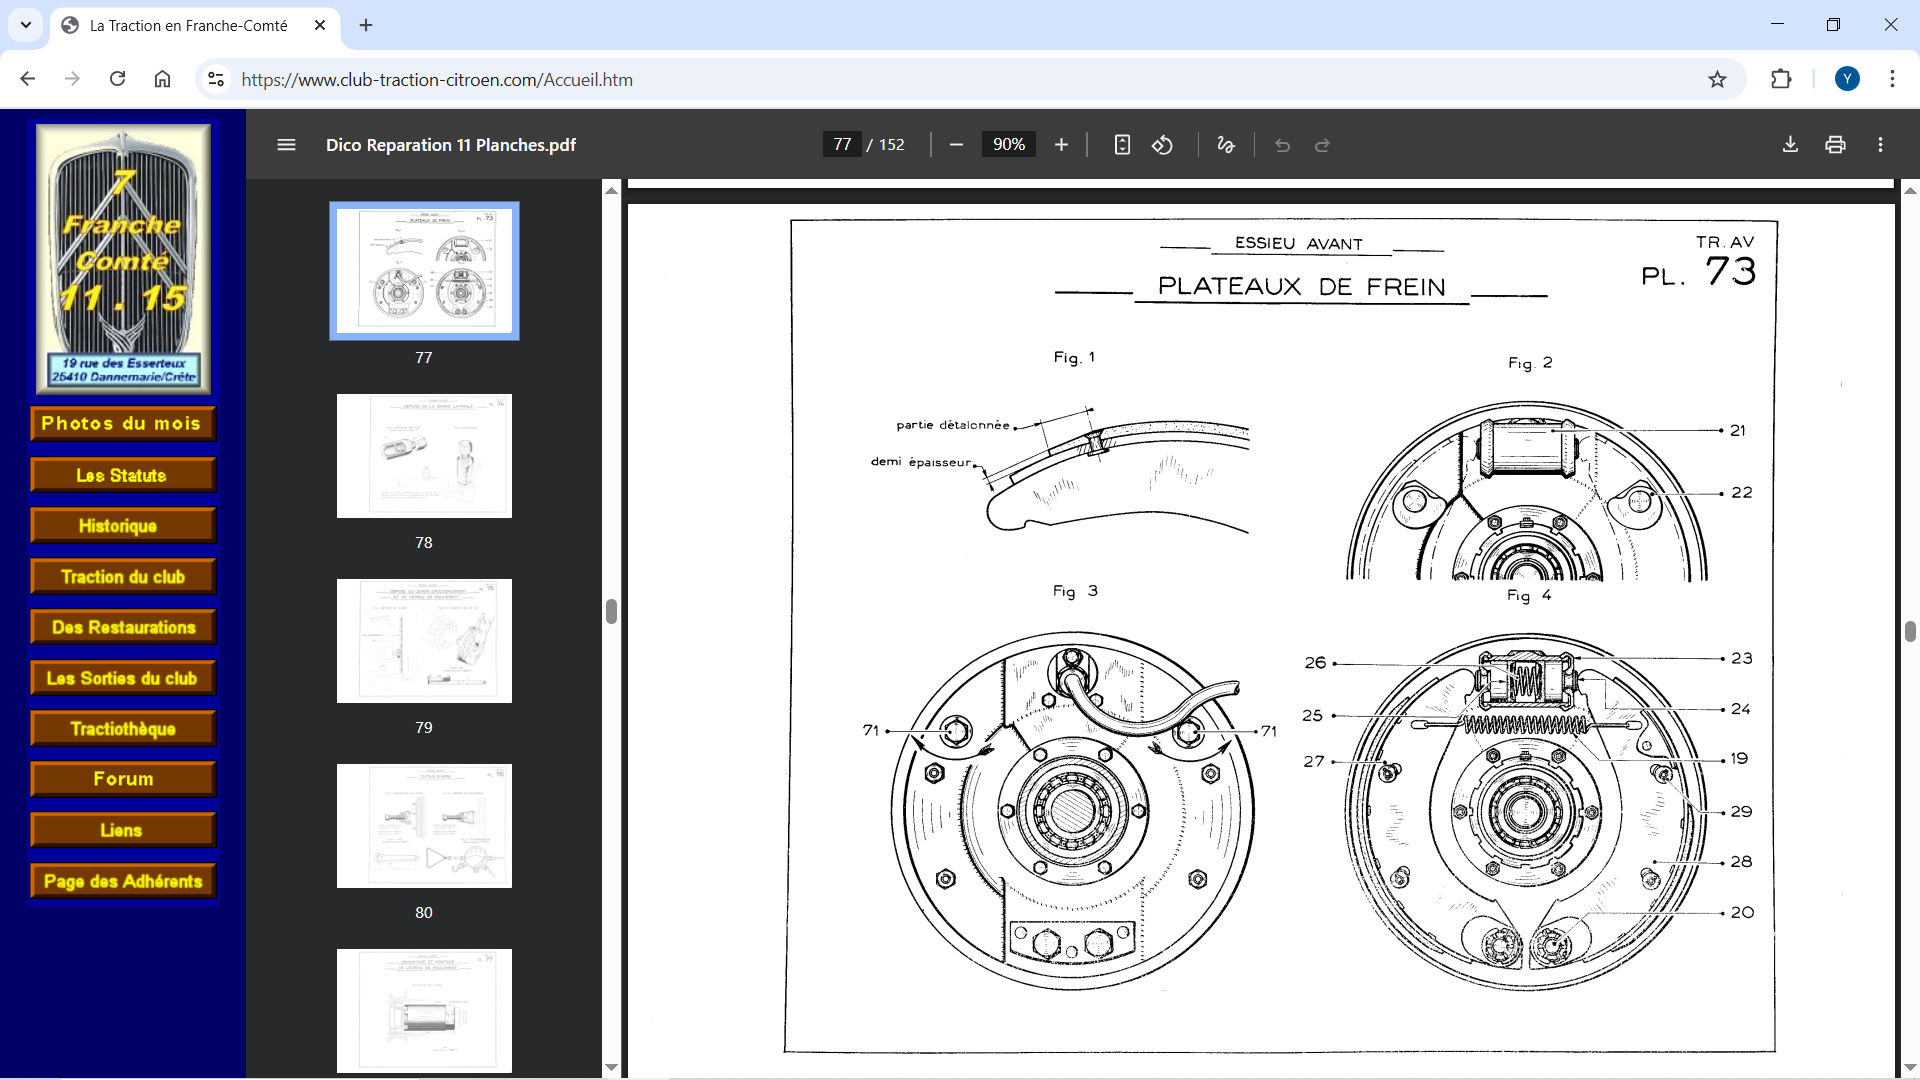
Task: Select the page 78 thumbnail
Action: coord(424,456)
